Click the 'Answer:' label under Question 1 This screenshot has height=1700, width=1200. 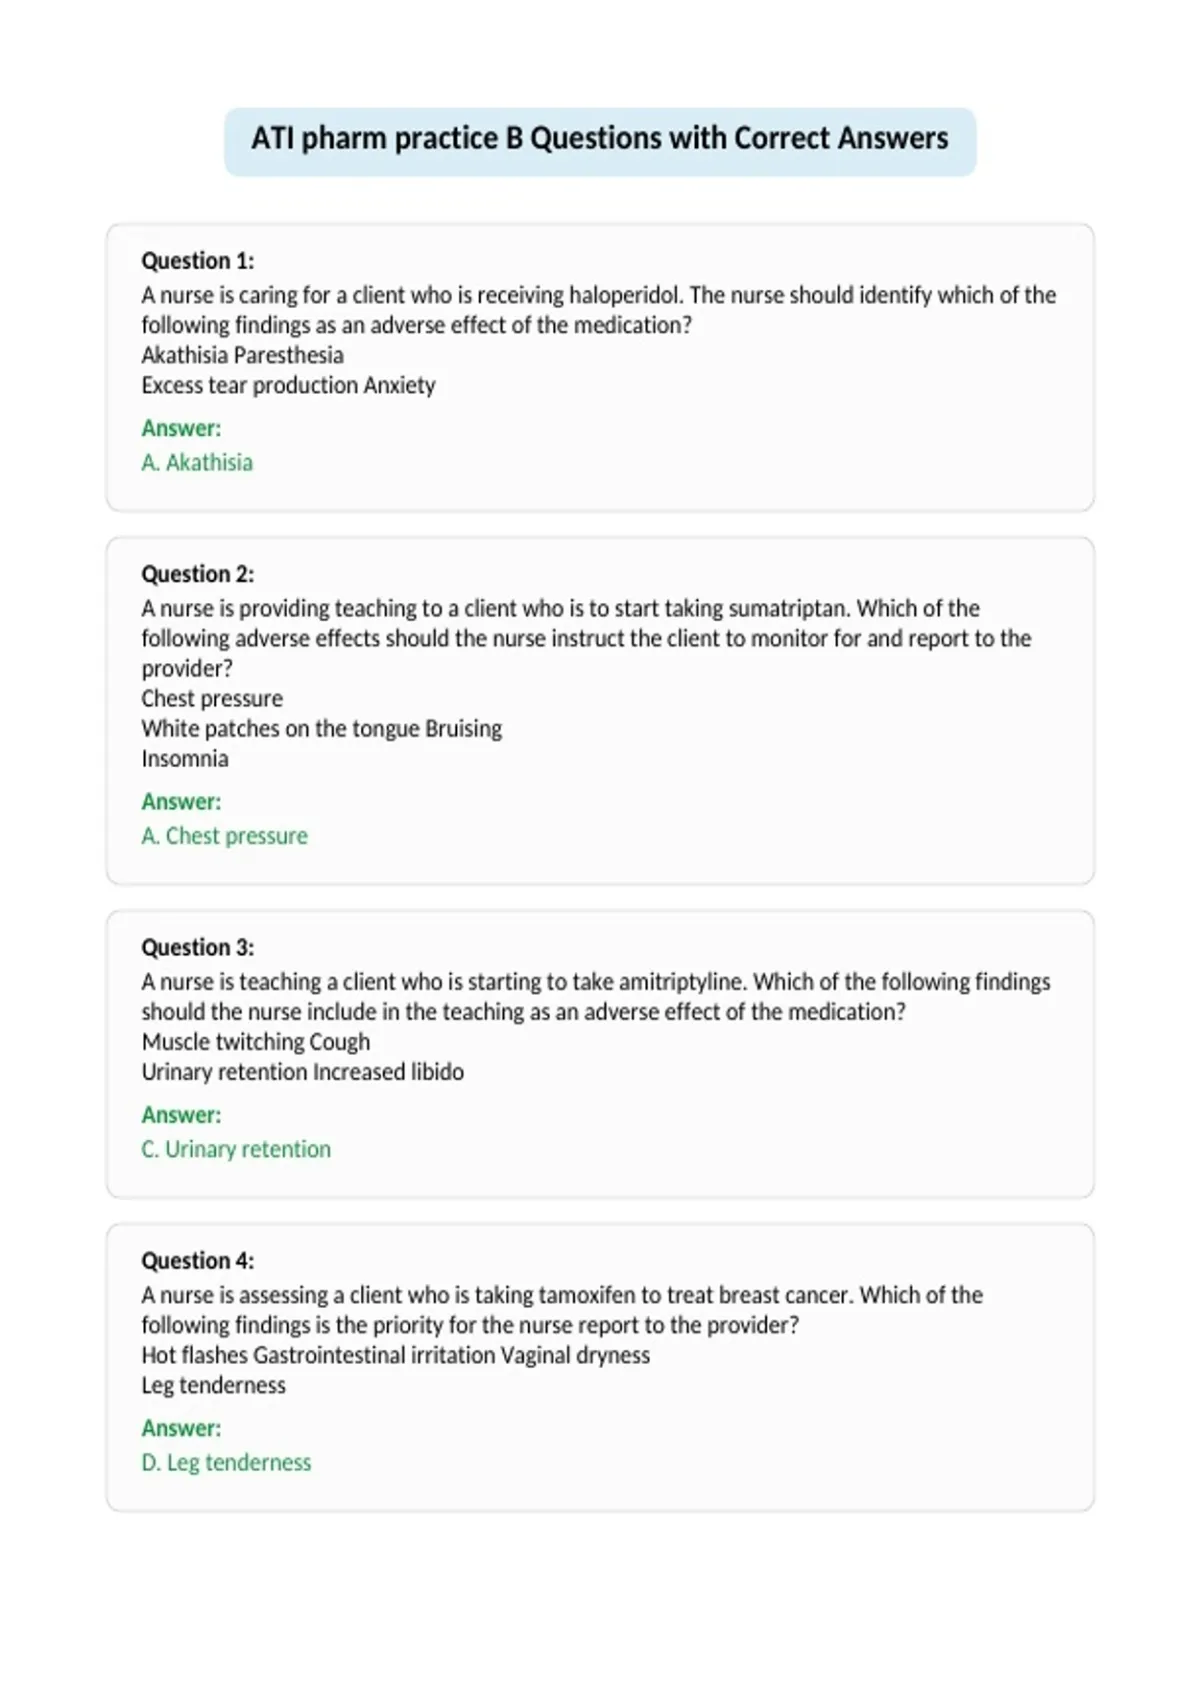click(181, 428)
